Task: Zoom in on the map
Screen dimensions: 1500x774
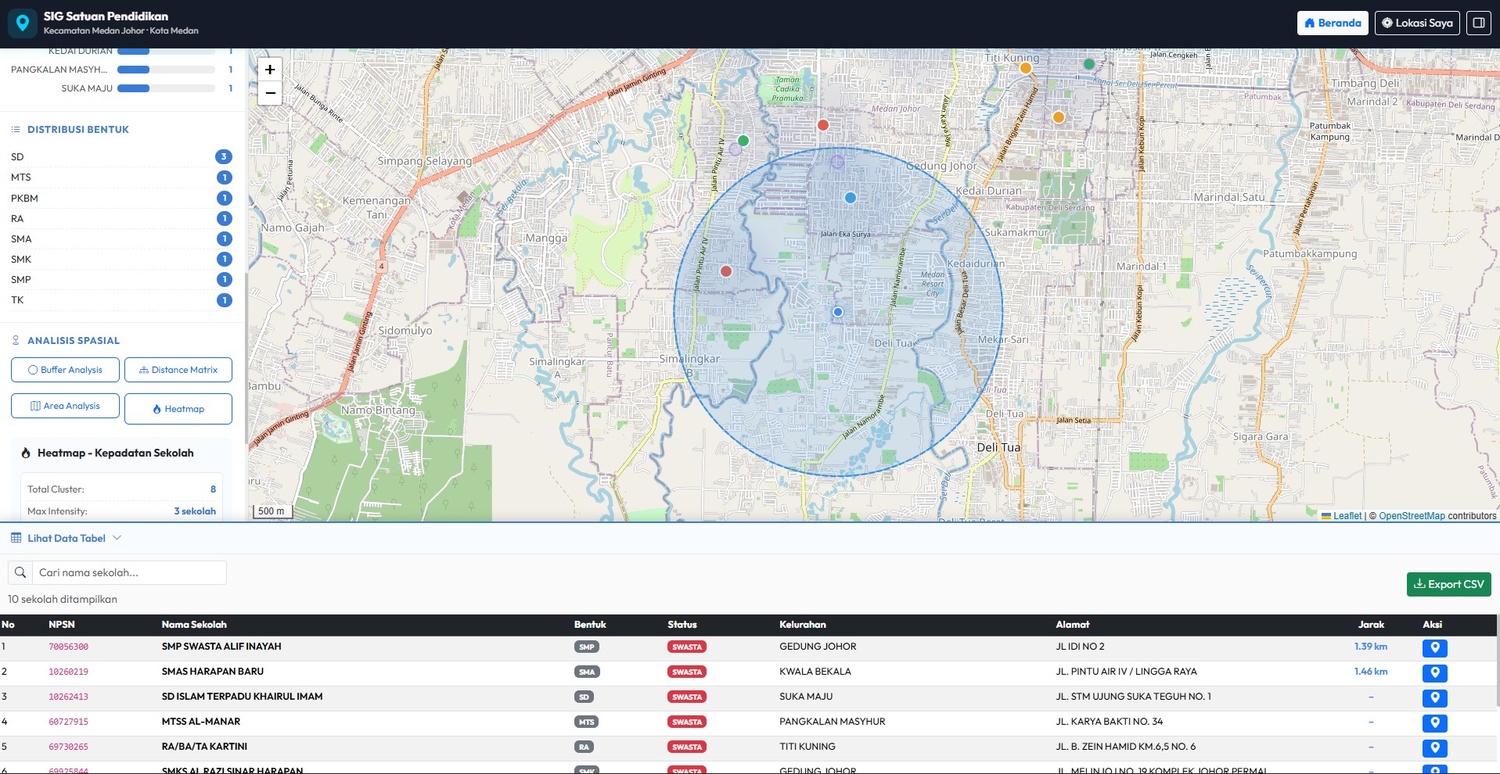Action: pyautogui.click(x=270, y=69)
